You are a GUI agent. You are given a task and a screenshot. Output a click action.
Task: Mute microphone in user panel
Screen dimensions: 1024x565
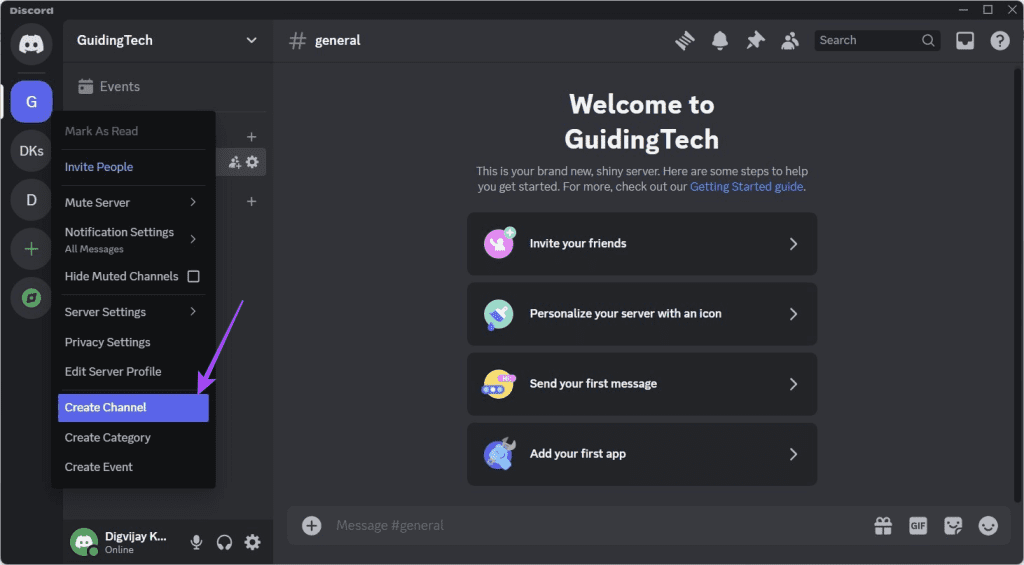coord(196,542)
